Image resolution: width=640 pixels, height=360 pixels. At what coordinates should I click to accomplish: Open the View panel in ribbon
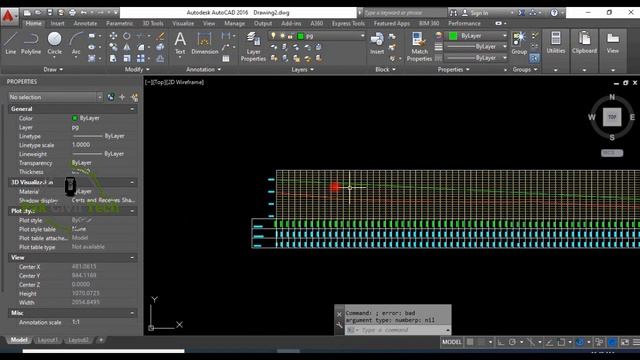click(613, 43)
